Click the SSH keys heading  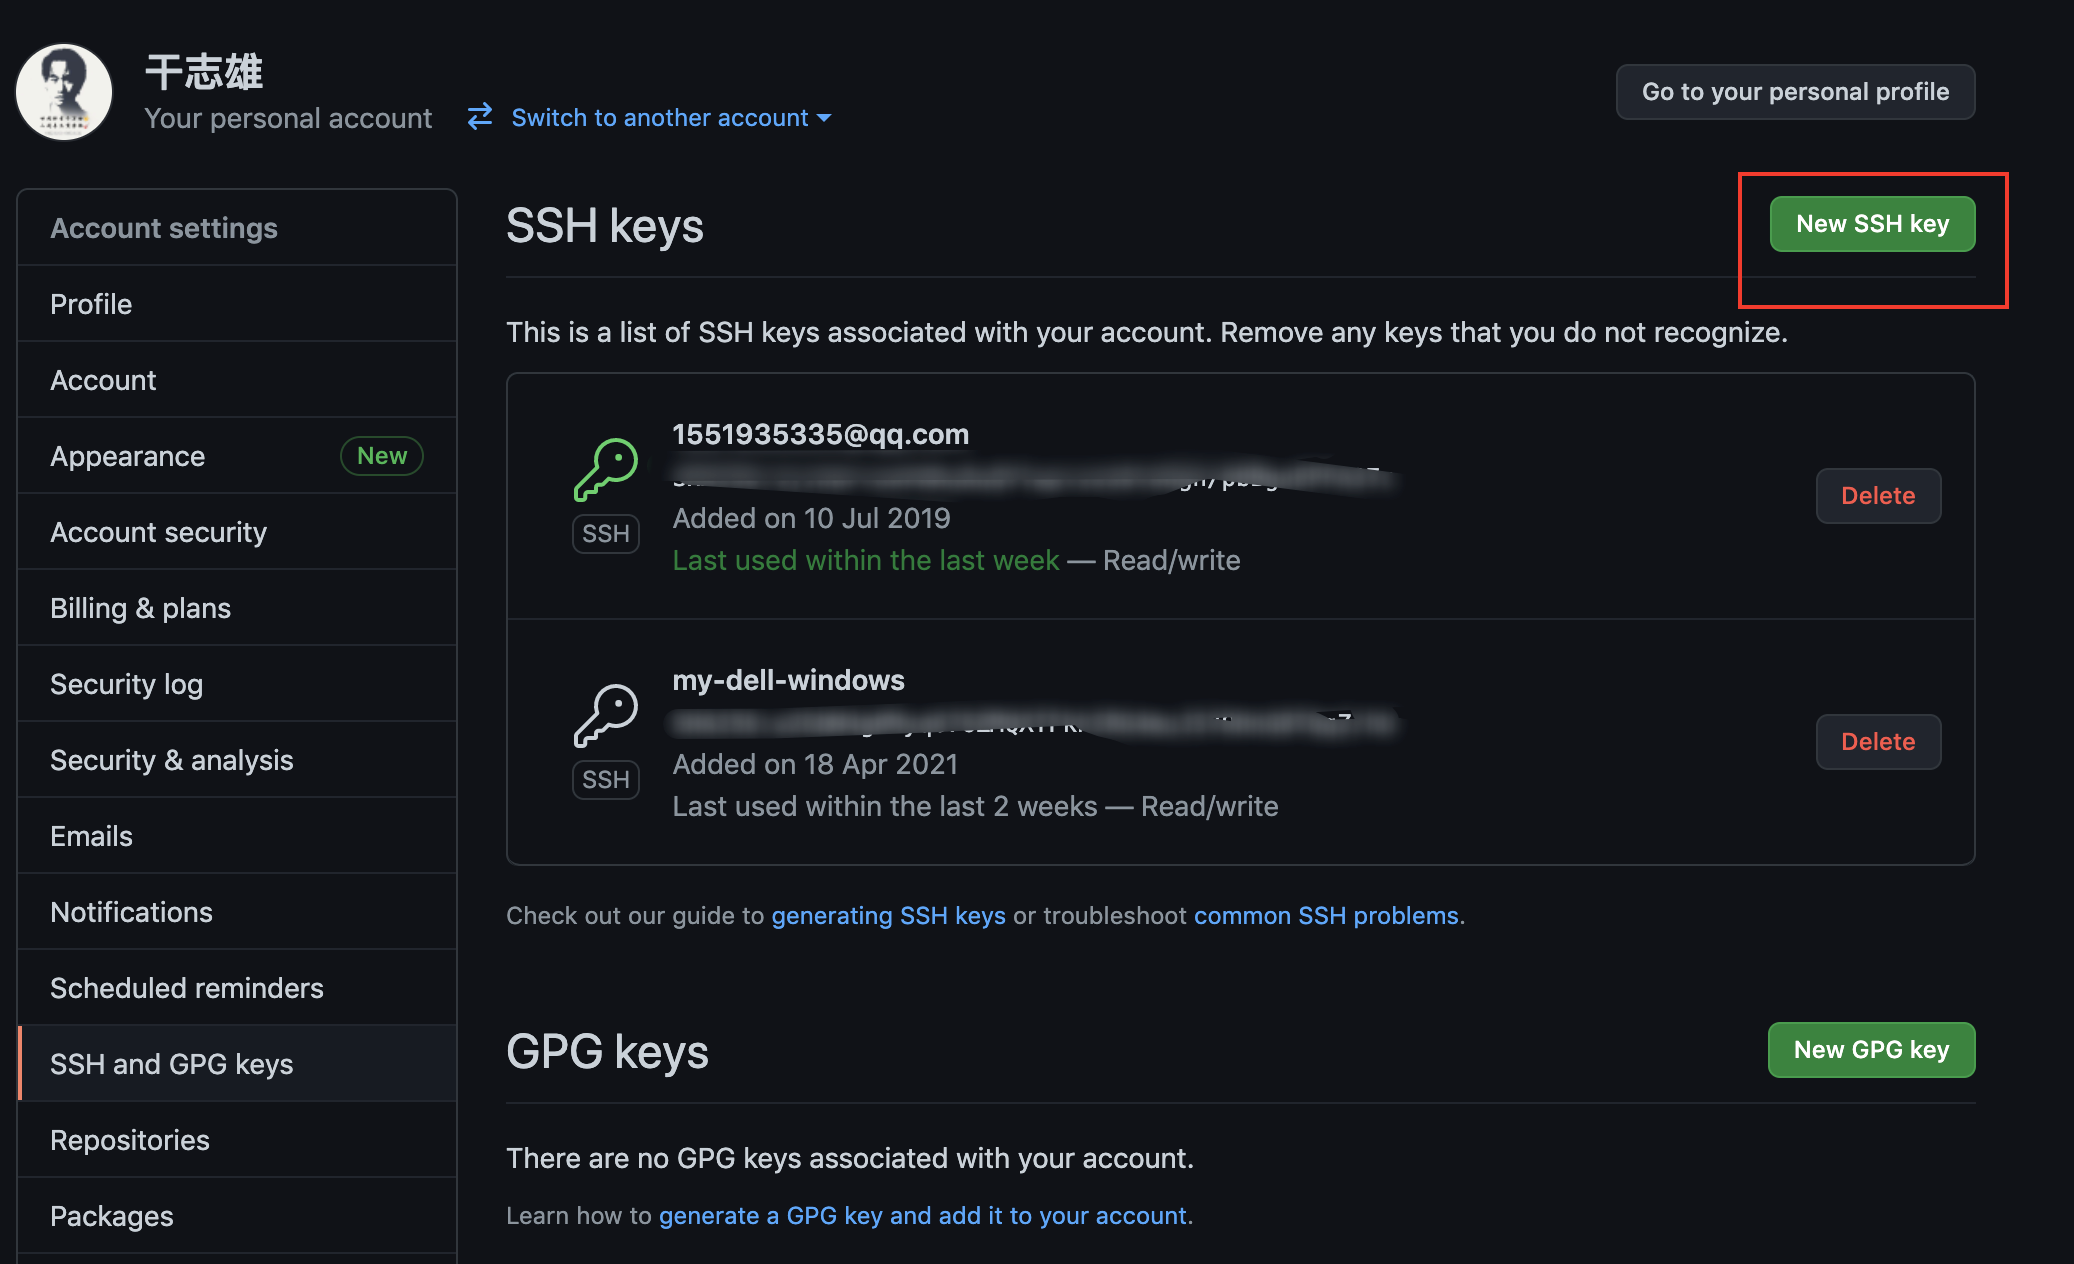click(x=605, y=226)
